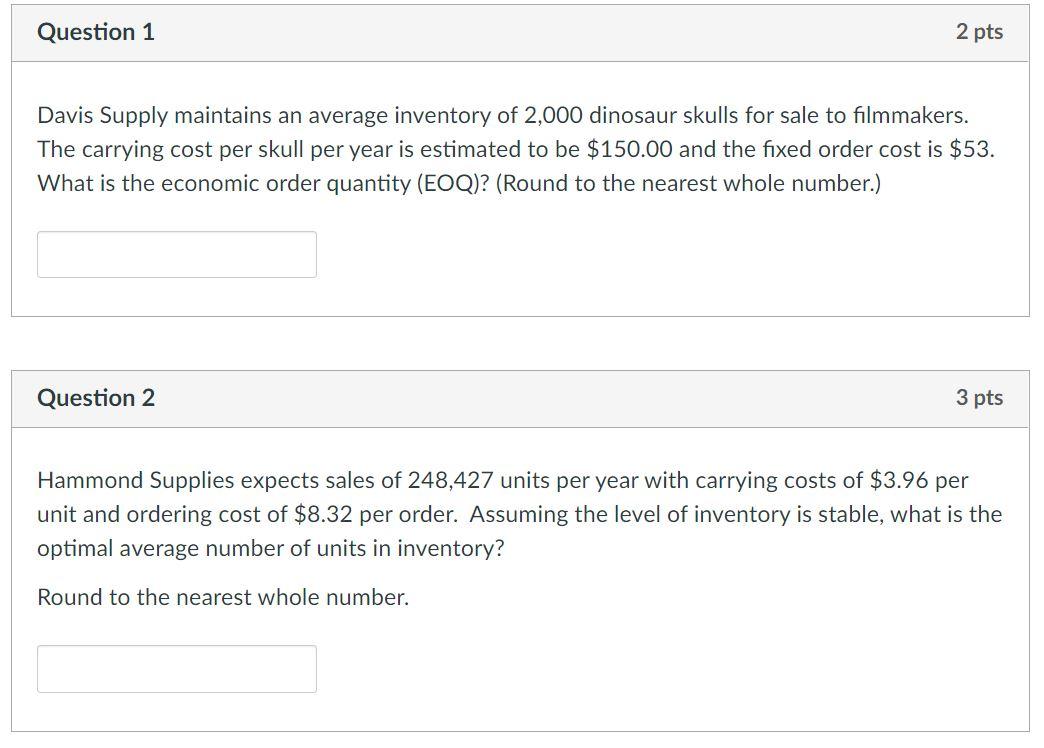Image resolution: width=1044 pixels, height=748 pixels.
Task: Click the Question 1 answer input field
Action: coord(176,255)
